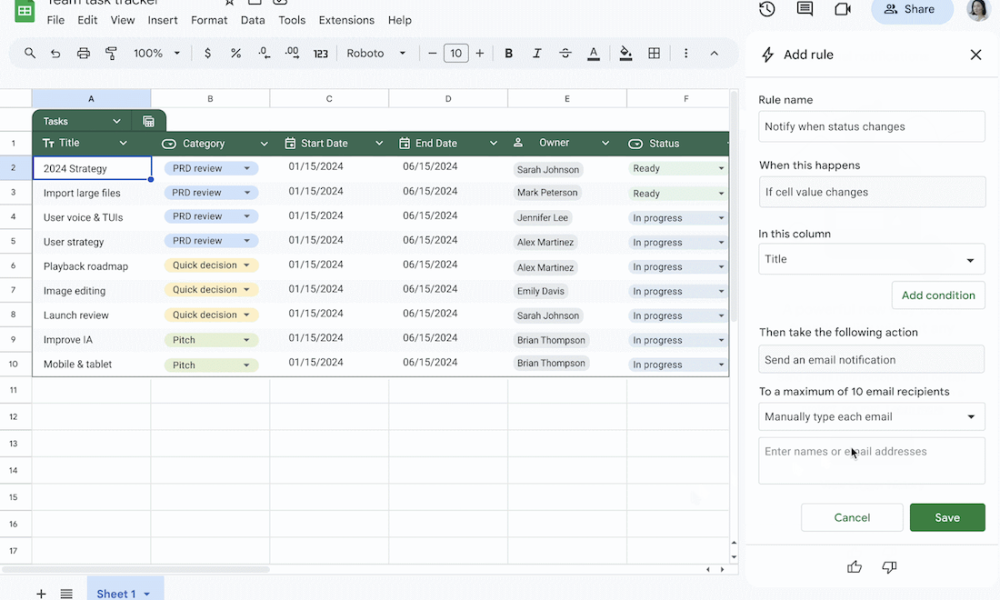Start a video call with camera icon
Viewport: 1000px width, 600px height.
click(x=842, y=9)
